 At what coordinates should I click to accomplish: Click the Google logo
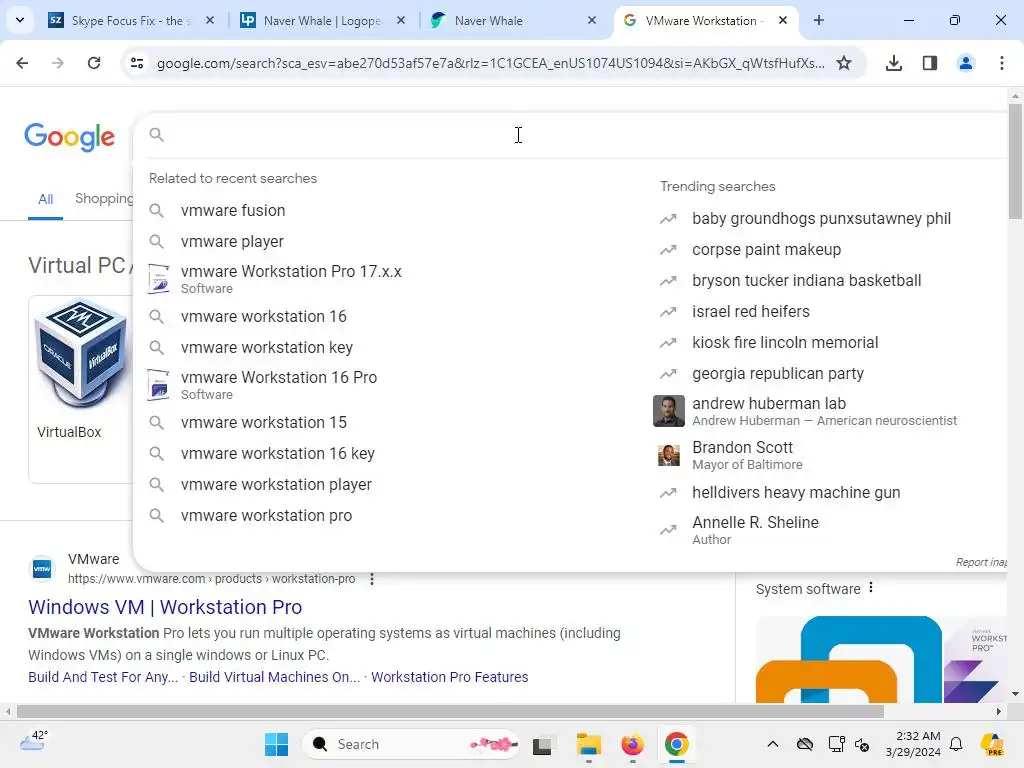point(70,136)
